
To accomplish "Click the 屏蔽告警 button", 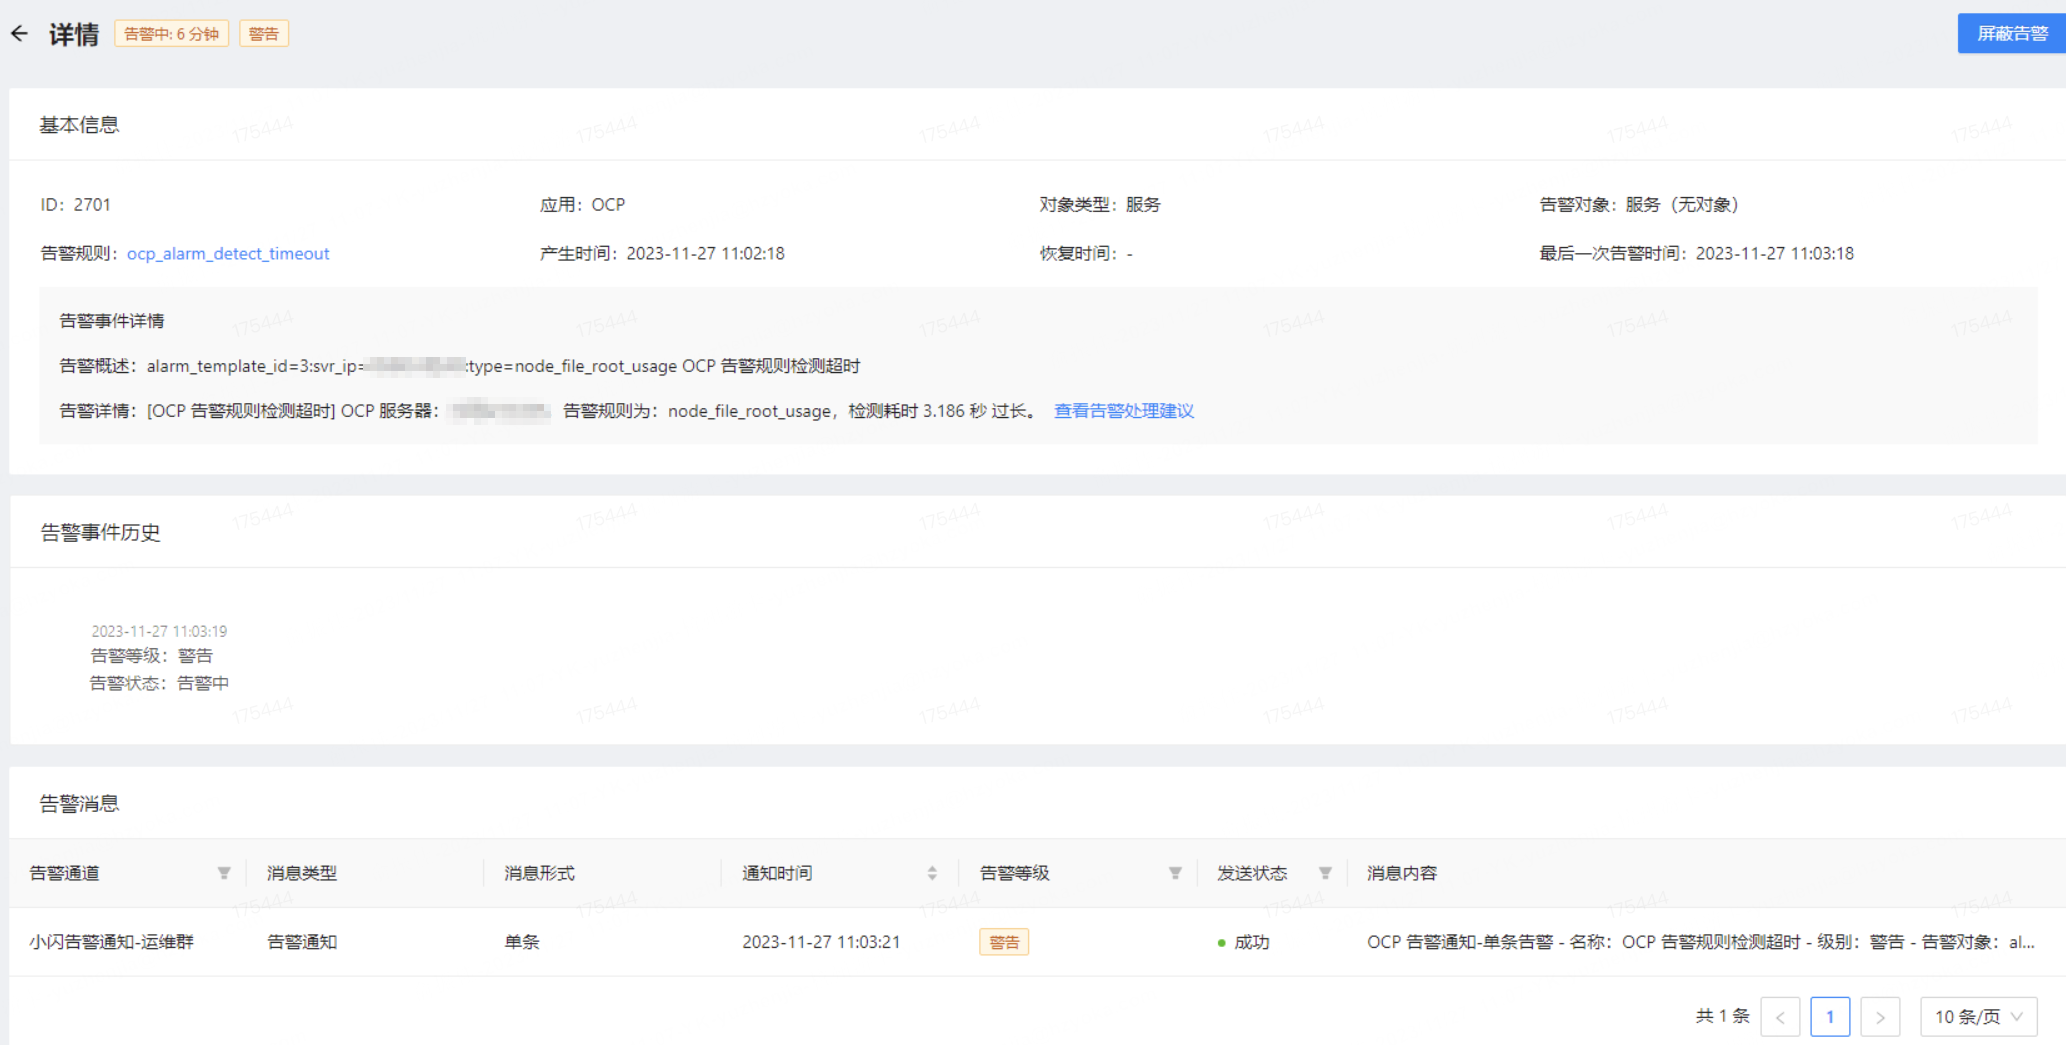I will click(2010, 33).
